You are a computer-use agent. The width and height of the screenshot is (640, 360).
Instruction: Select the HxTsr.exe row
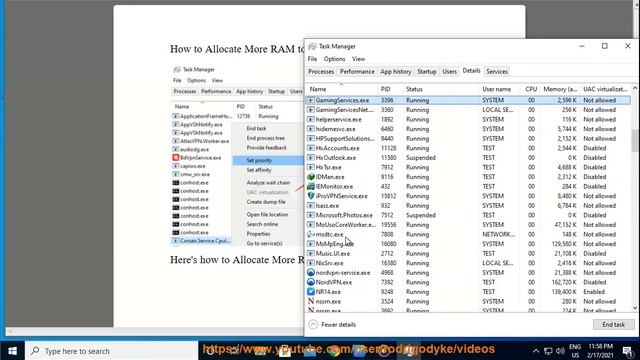click(468, 167)
